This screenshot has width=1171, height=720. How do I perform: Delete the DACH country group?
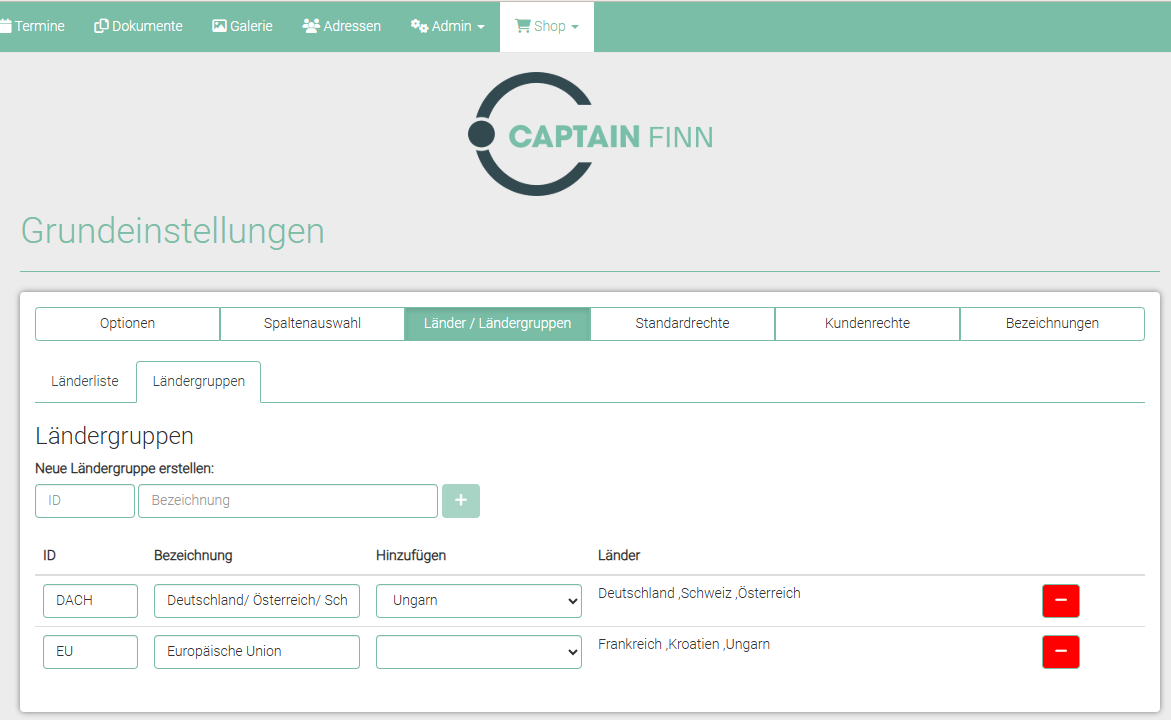1060,601
